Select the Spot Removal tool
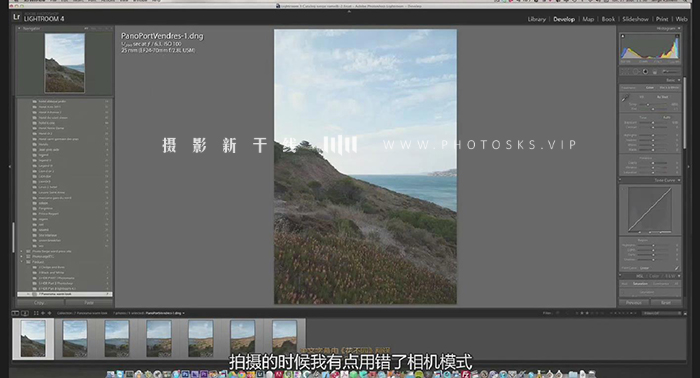 pyautogui.click(x=636, y=71)
